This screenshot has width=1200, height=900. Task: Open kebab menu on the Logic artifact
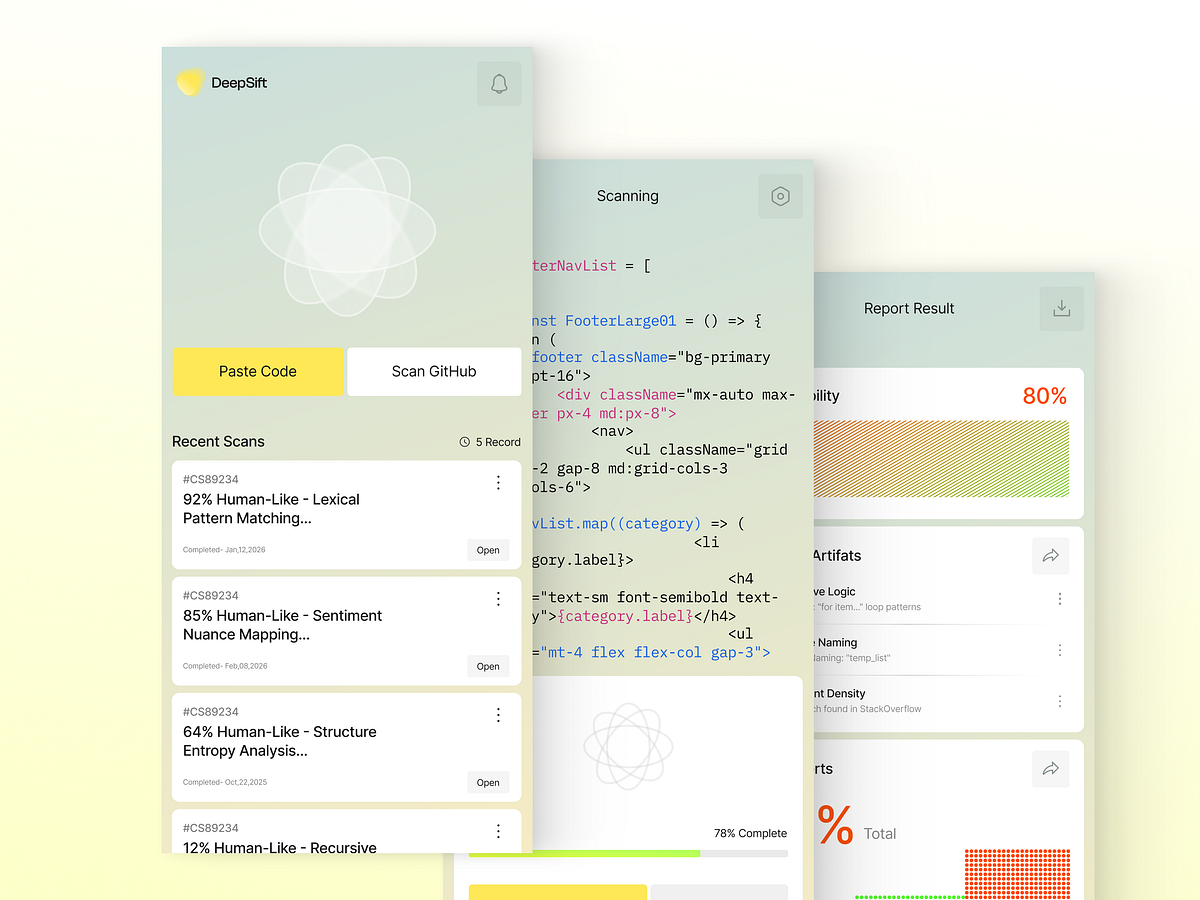point(1060,598)
